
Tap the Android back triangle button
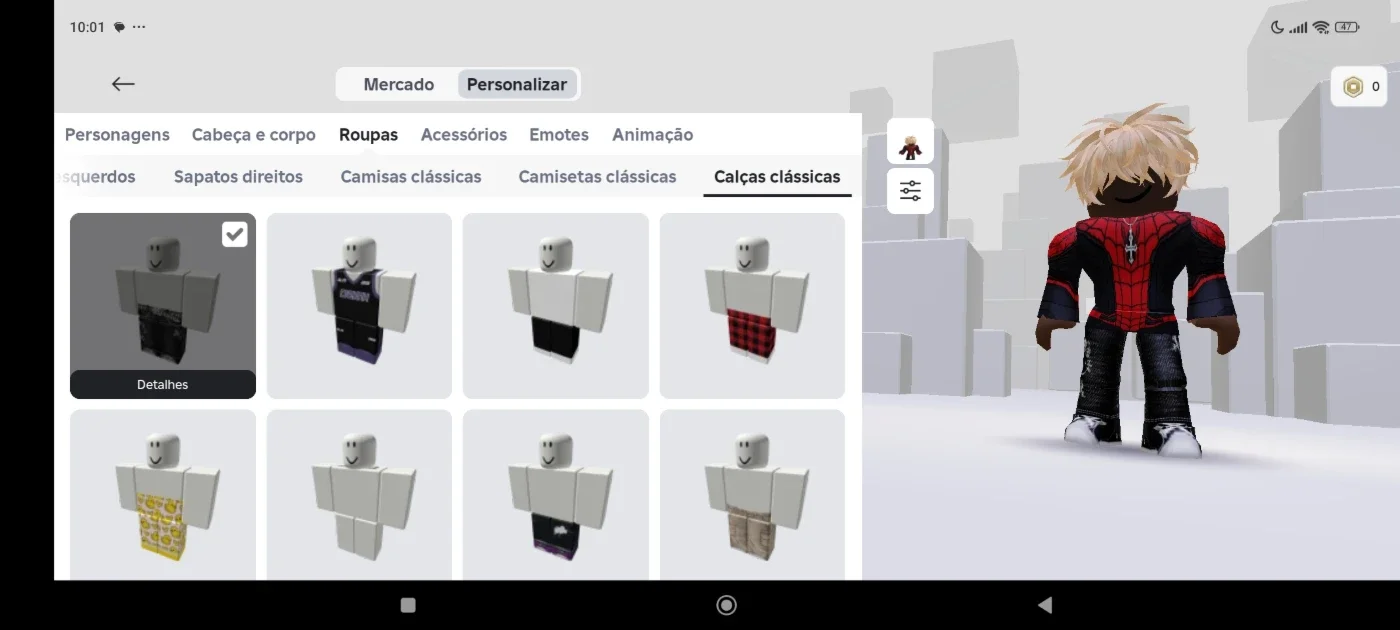[x=1045, y=605]
